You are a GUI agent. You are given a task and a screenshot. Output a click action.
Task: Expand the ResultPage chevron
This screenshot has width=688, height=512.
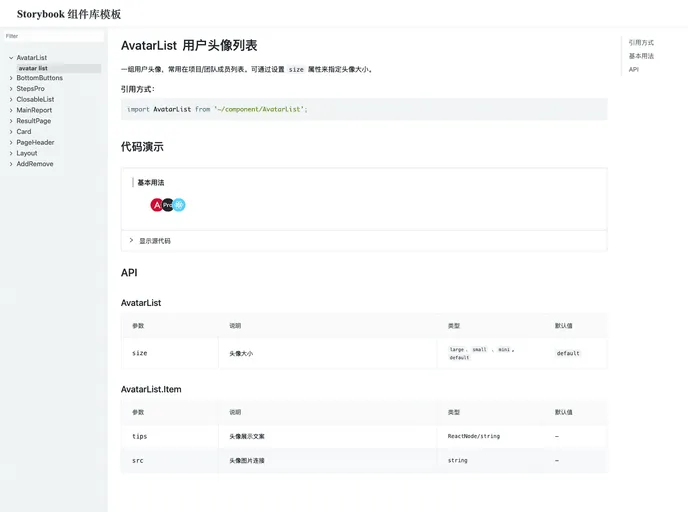tap(11, 121)
